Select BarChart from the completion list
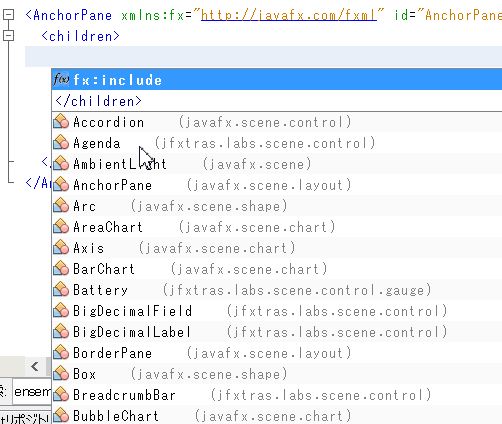502x424 pixels. (x=277, y=269)
